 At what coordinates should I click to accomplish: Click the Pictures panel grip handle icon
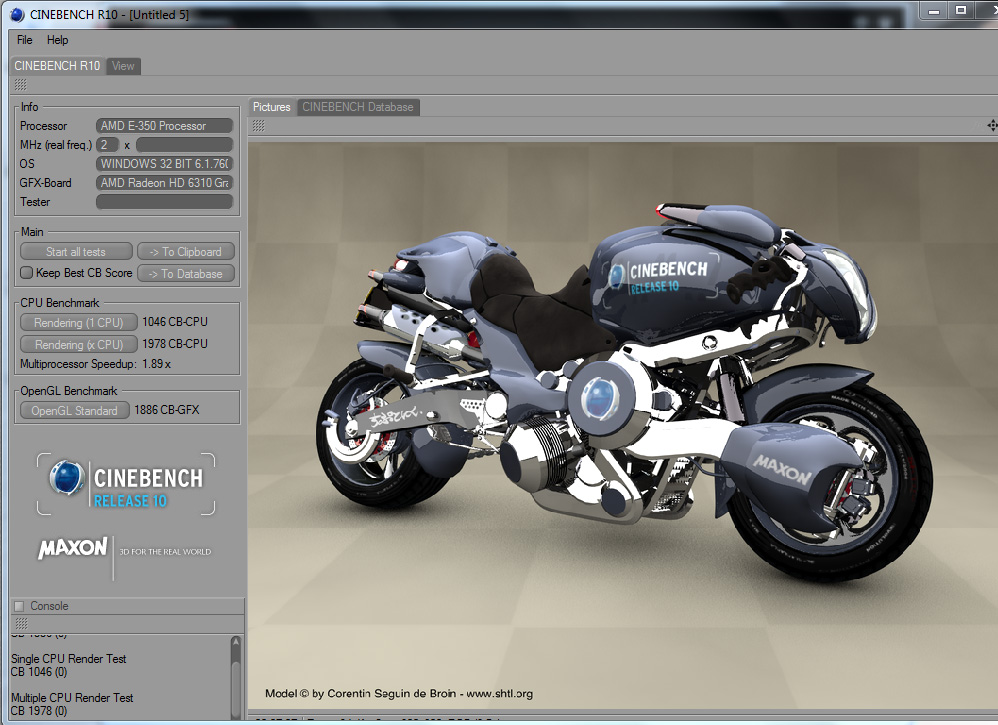[258, 125]
